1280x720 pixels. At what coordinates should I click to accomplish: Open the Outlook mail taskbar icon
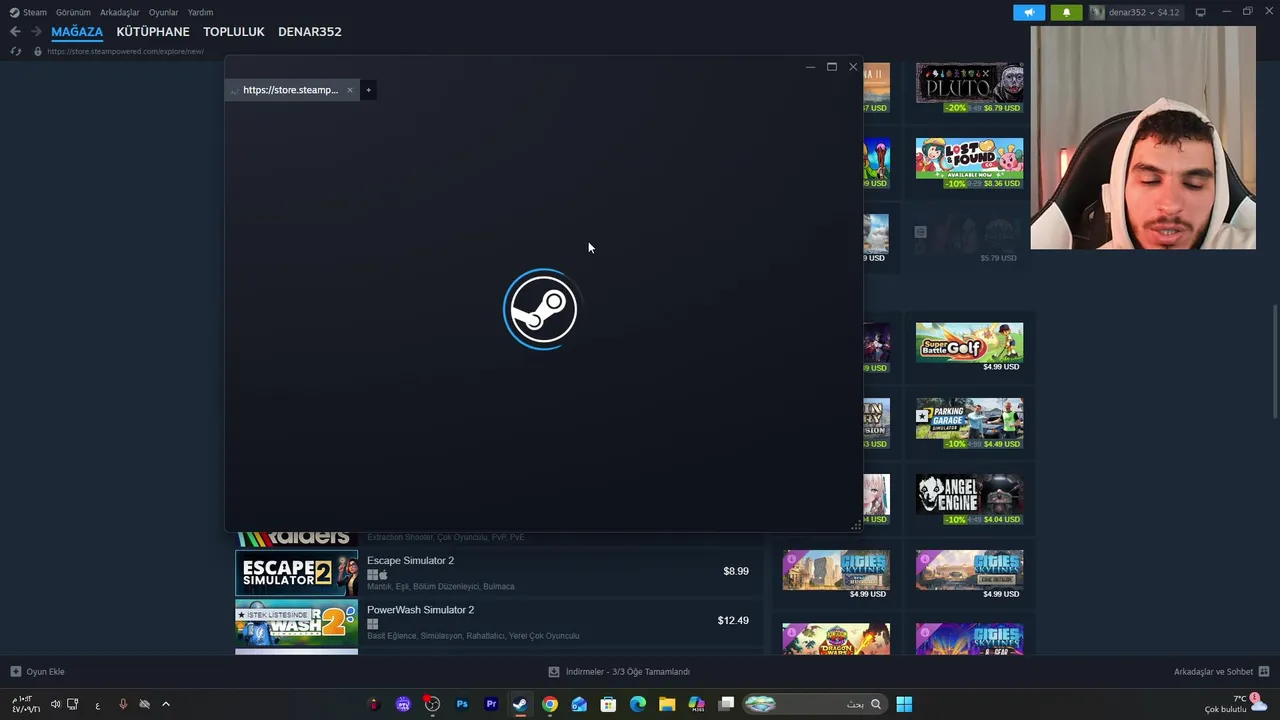tap(579, 704)
